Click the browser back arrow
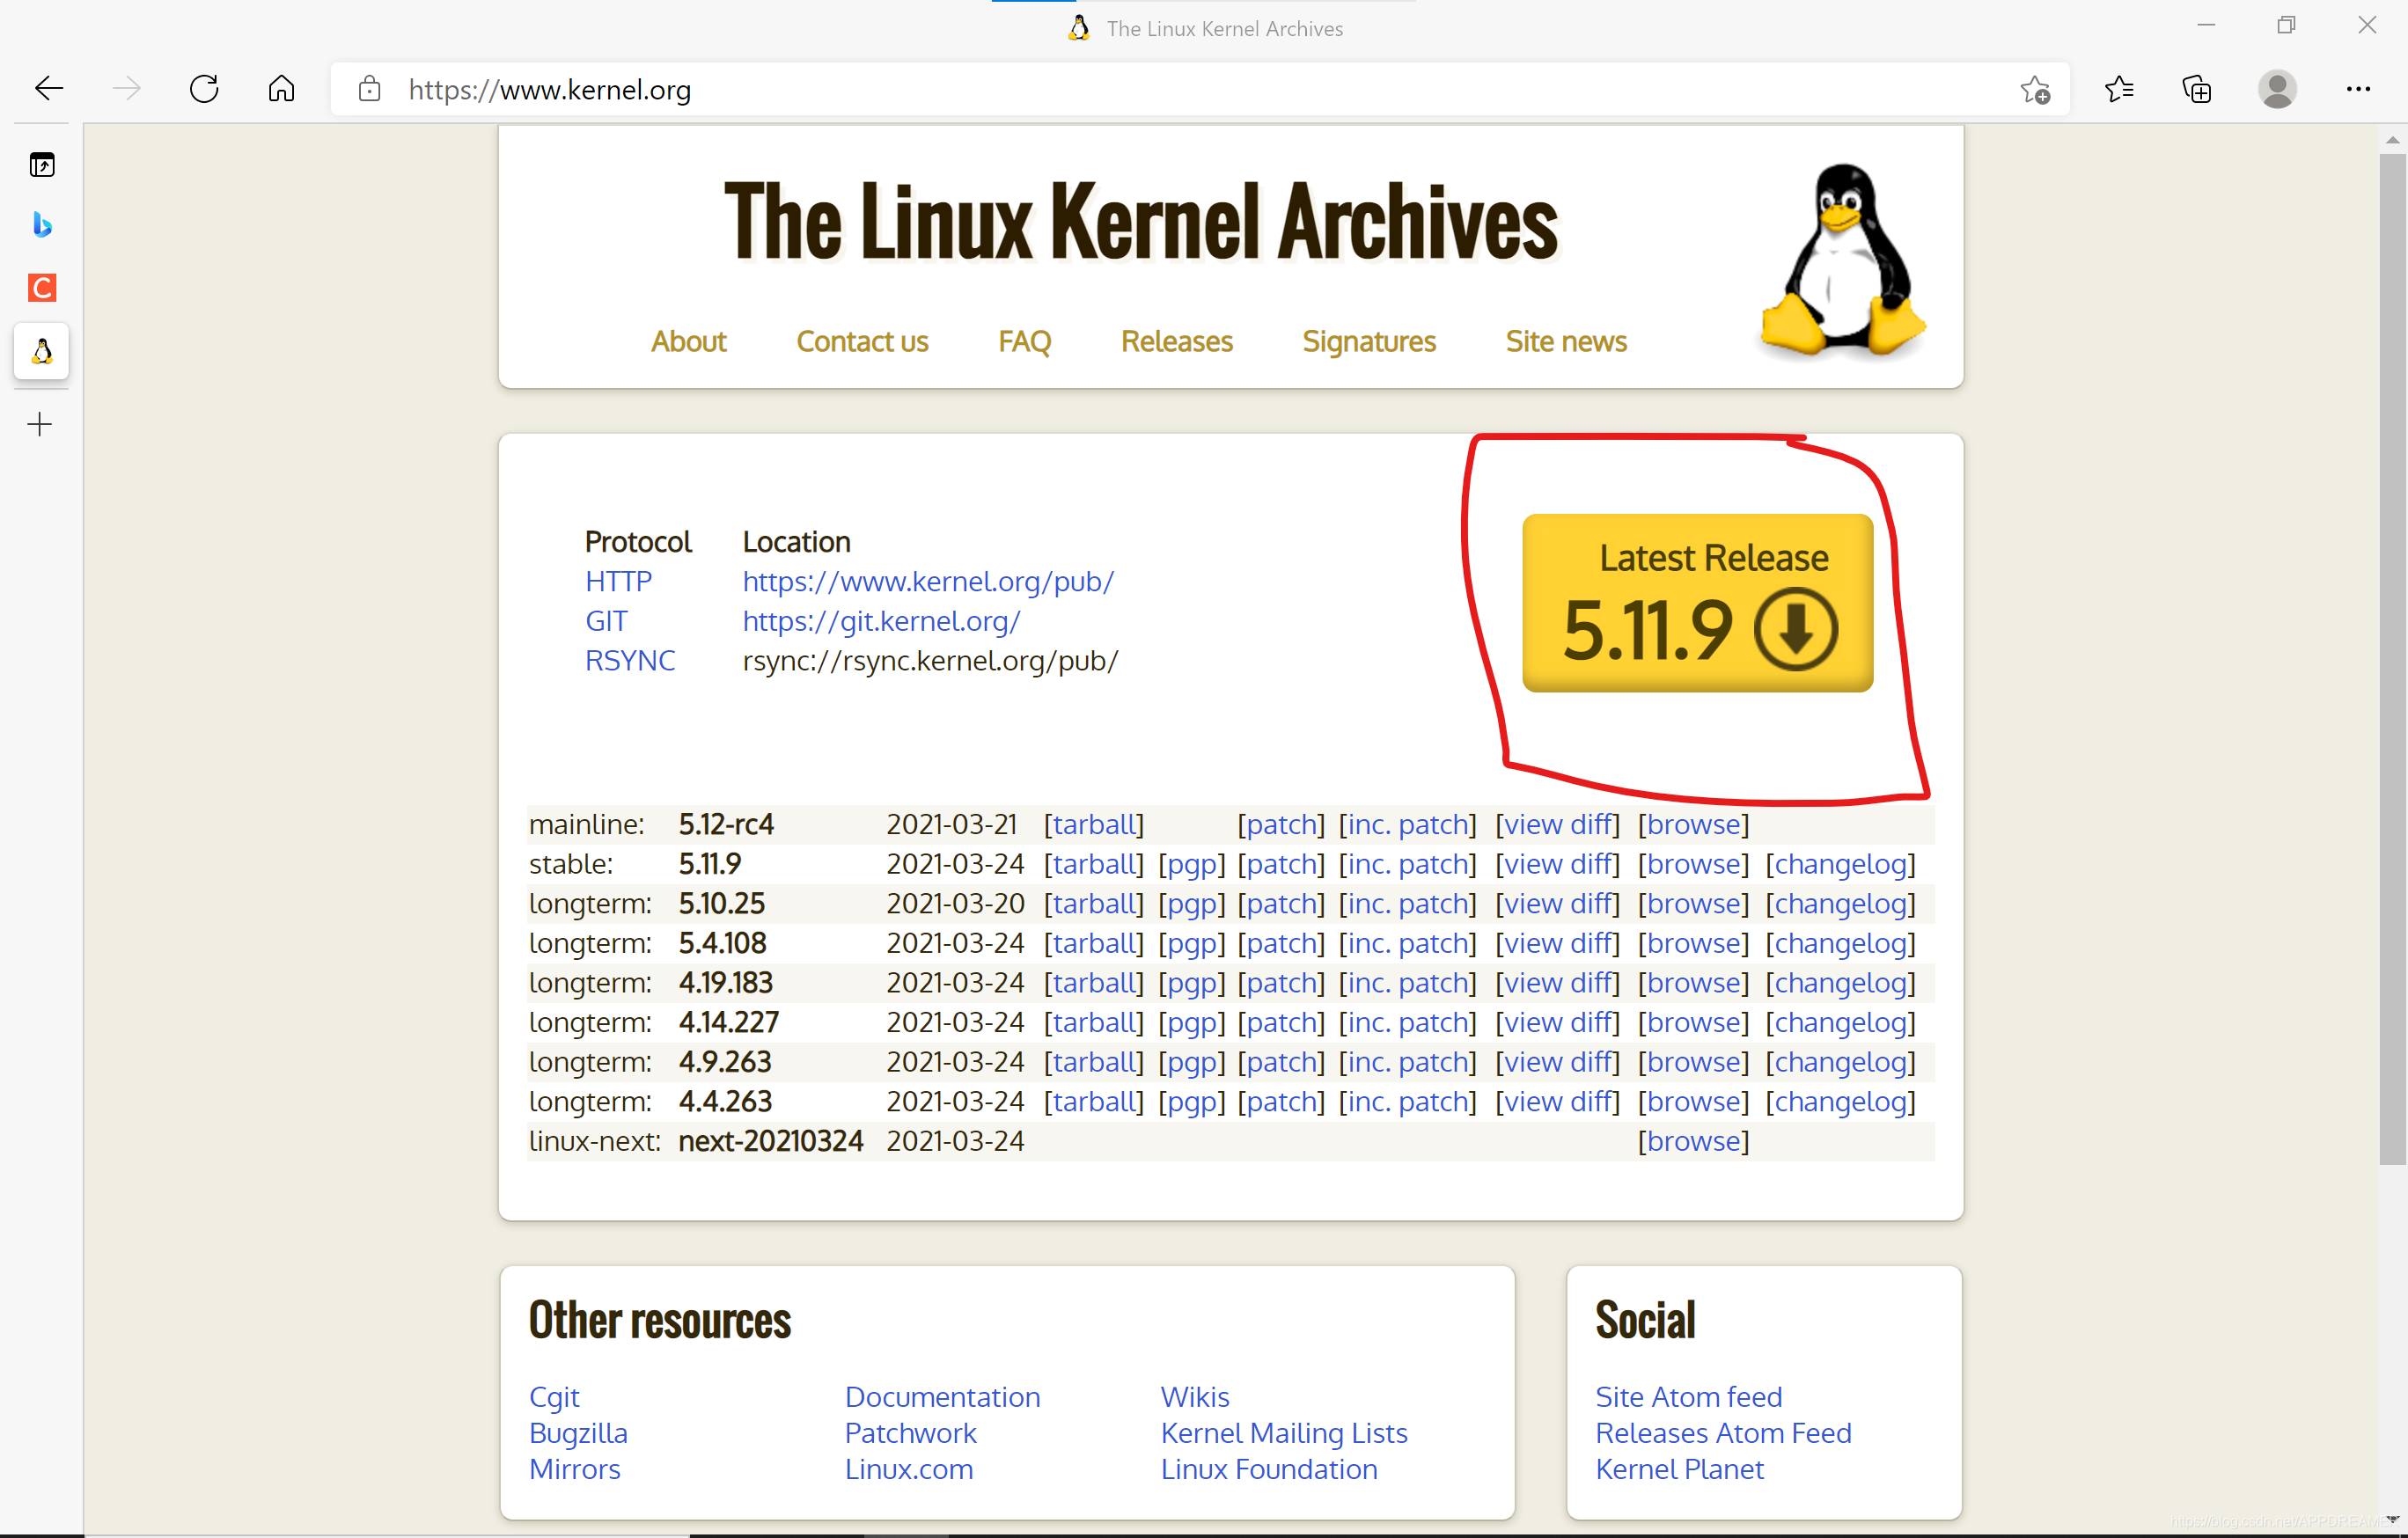This screenshot has width=2408, height=1538. point(48,89)
